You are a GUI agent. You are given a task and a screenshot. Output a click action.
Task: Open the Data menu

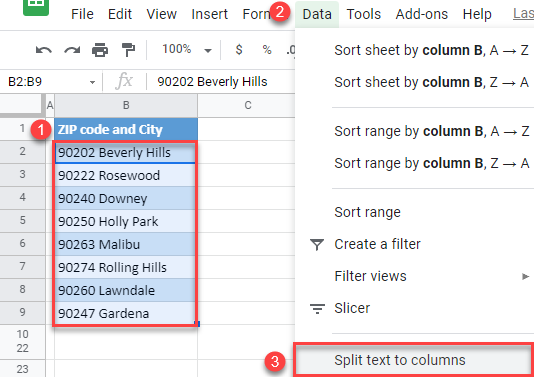(317, 14)
